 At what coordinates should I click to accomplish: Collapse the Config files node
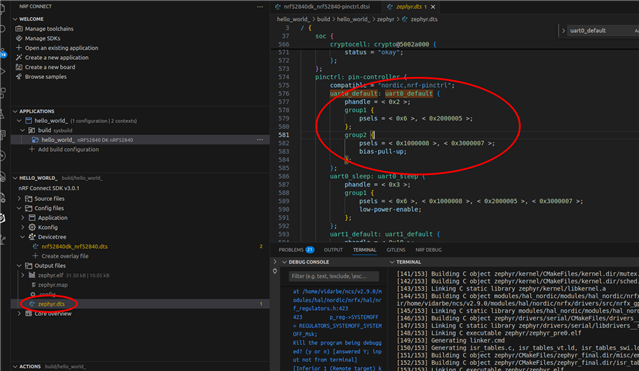[x=19, y=208]
